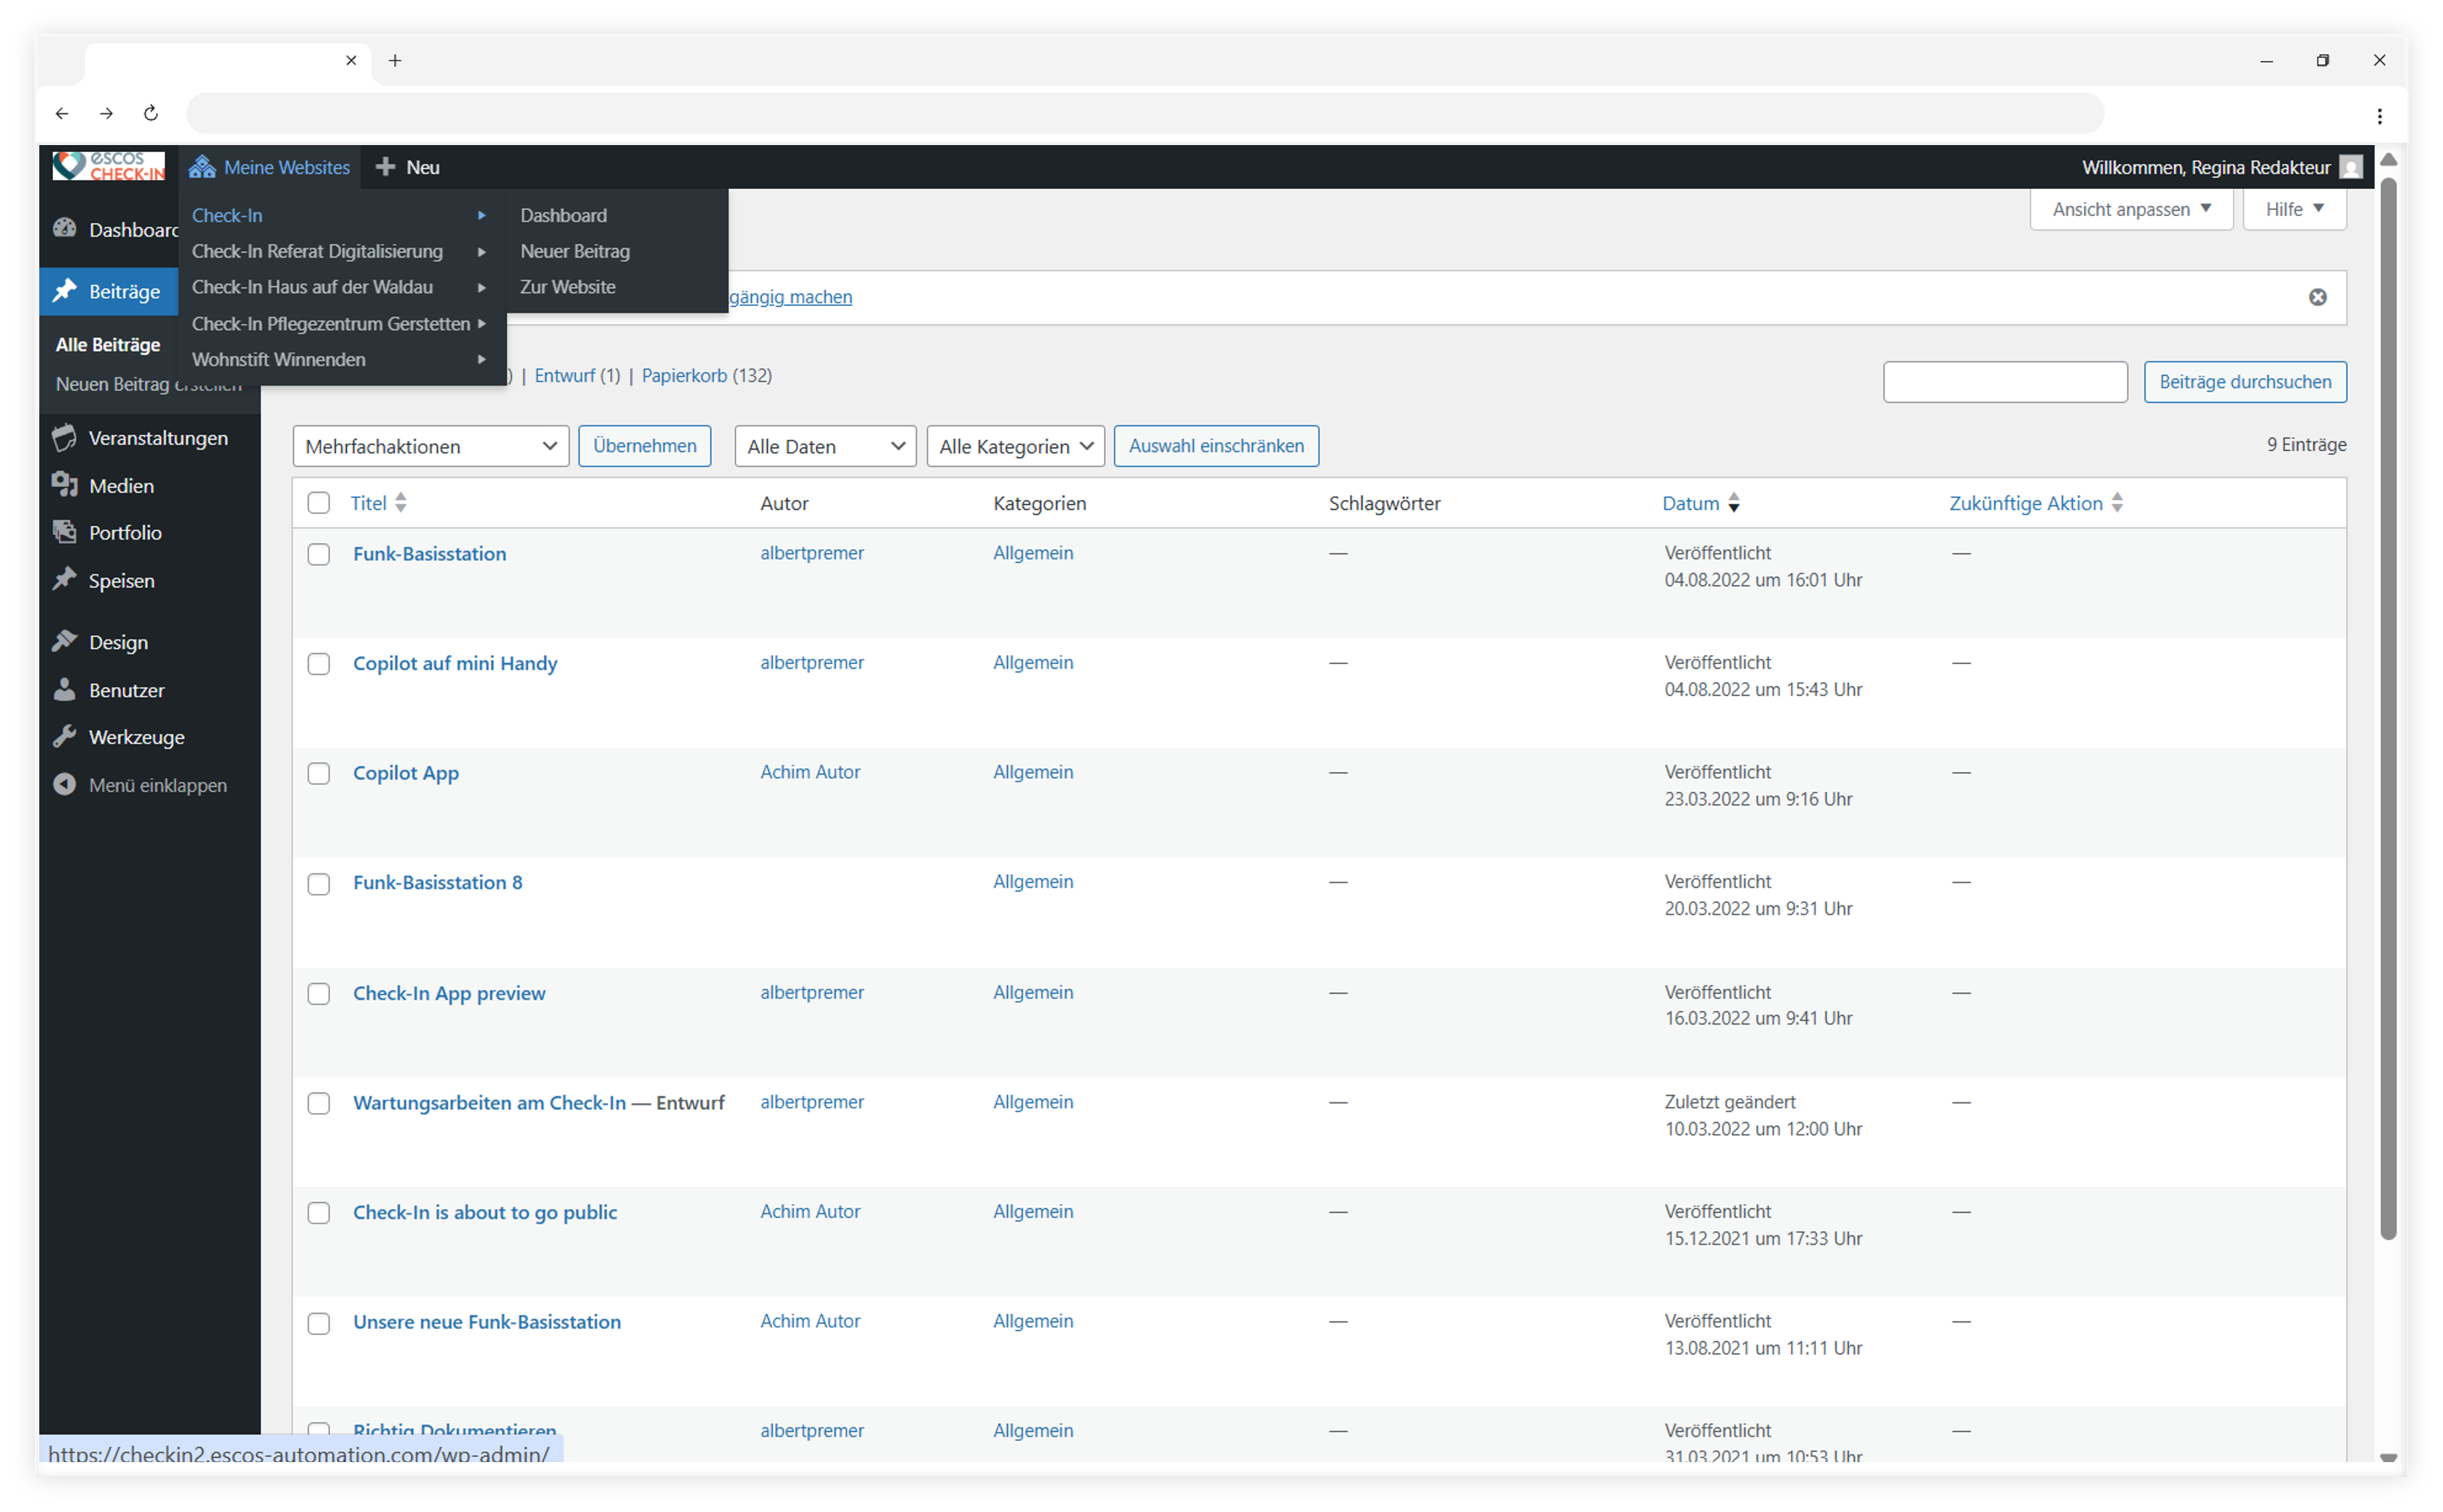
Task: Open a new browser tab with plus
Action: 395,61
